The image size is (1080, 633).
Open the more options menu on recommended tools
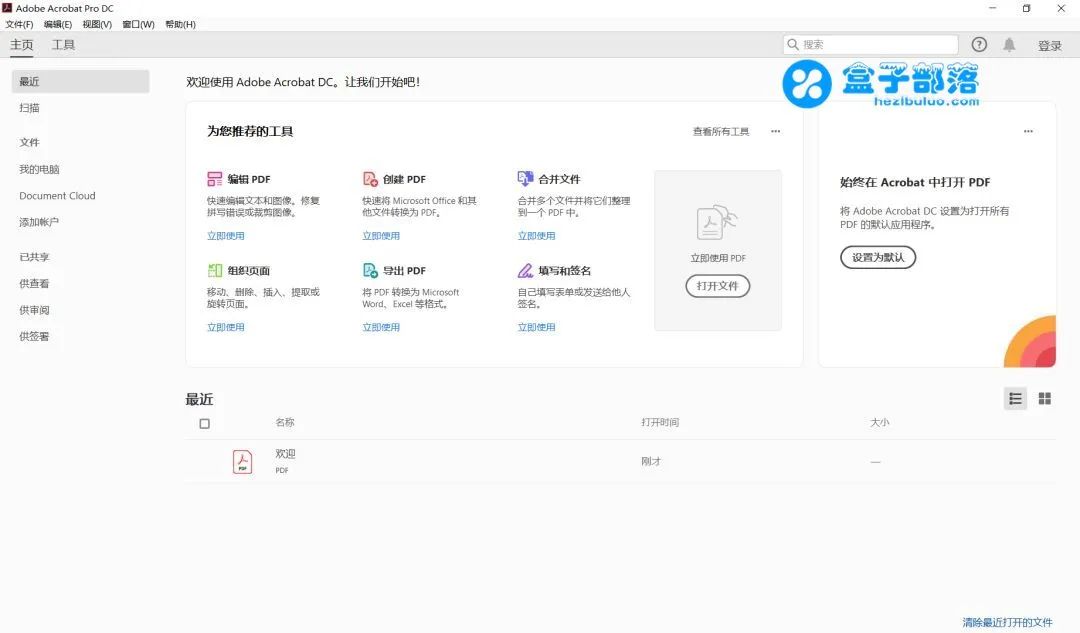pyautogui.click(x=776, y=130)
